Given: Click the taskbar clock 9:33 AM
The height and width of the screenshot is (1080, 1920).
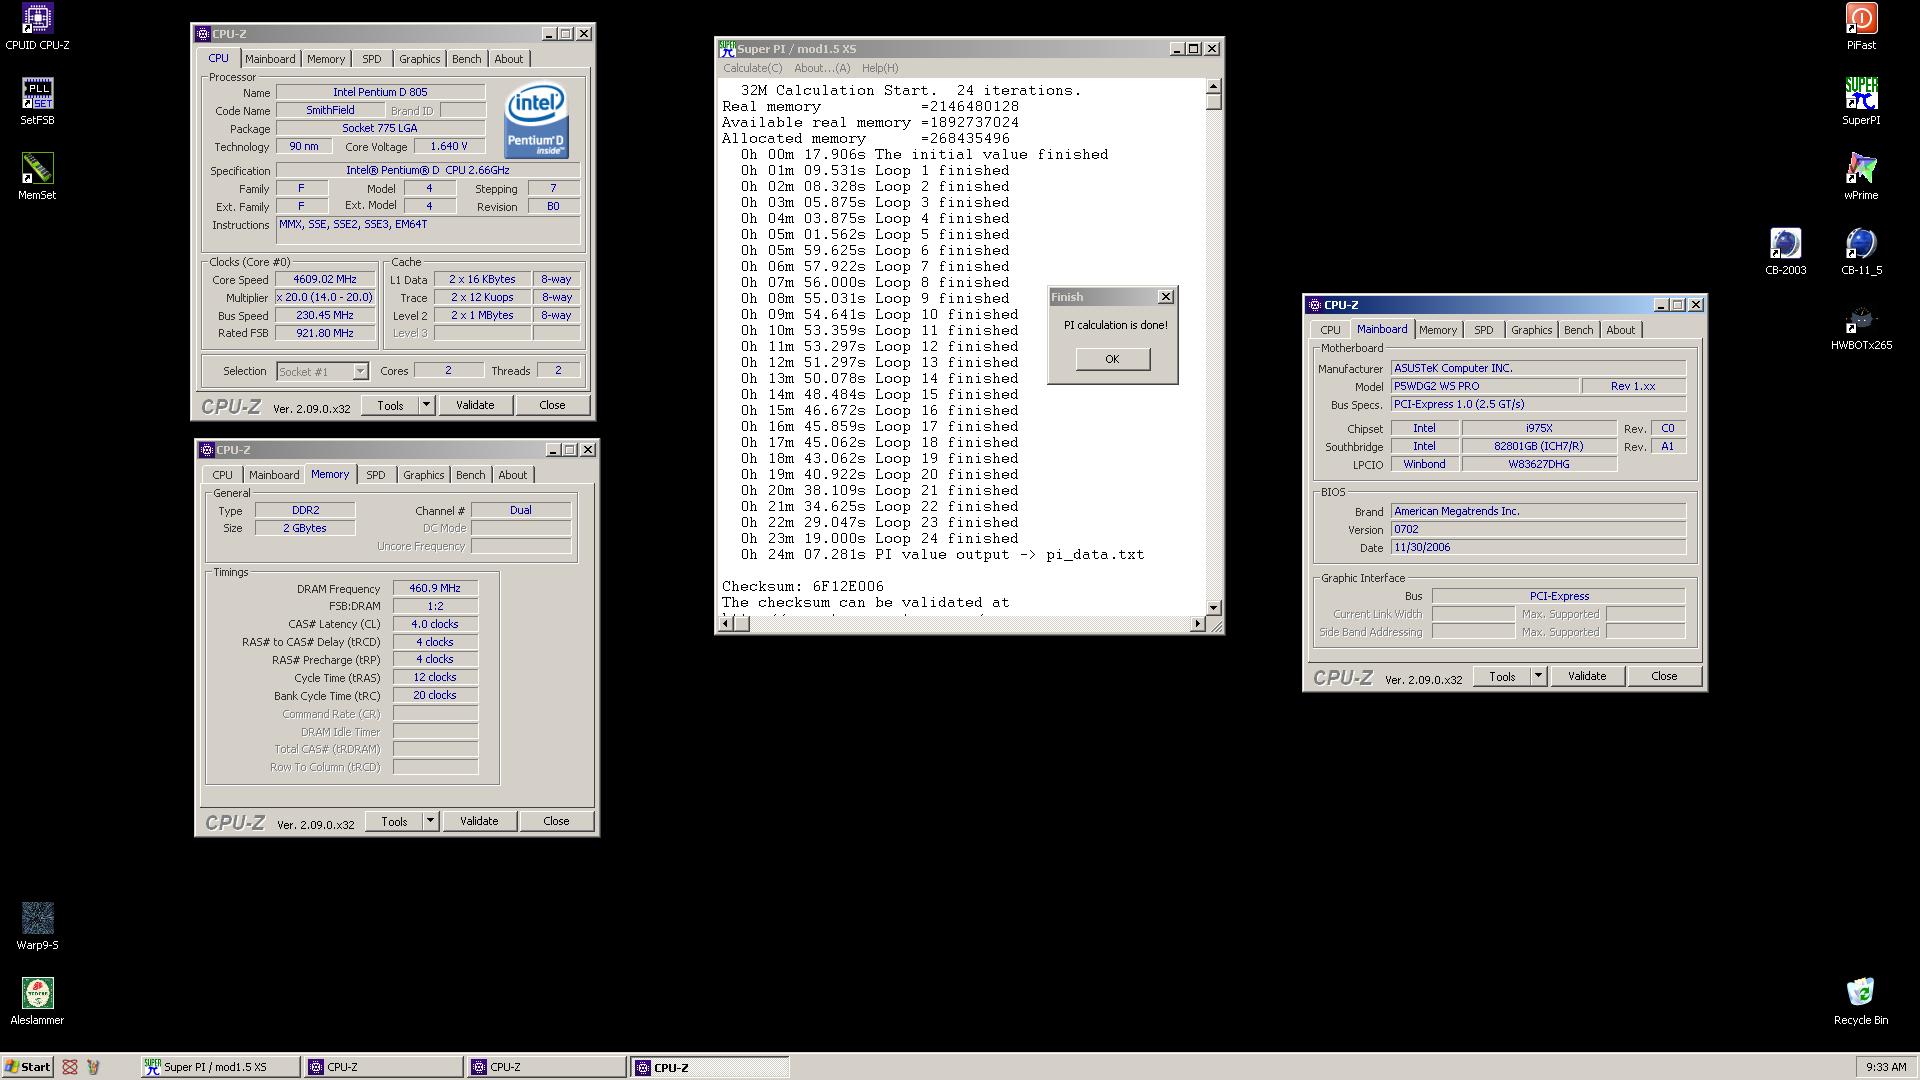Looking at the screenshot, I should click(1885, 1067).
